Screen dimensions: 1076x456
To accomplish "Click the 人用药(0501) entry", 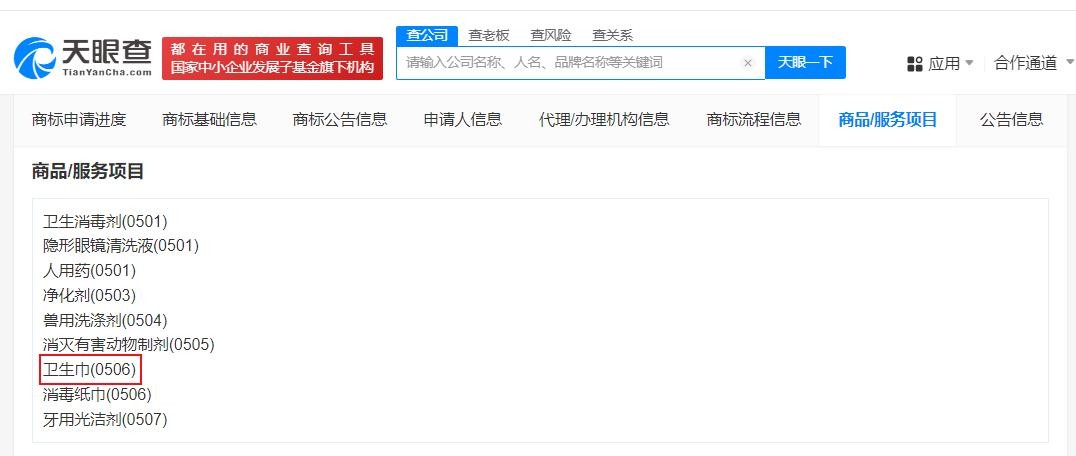I will click(x=89, y=270).
